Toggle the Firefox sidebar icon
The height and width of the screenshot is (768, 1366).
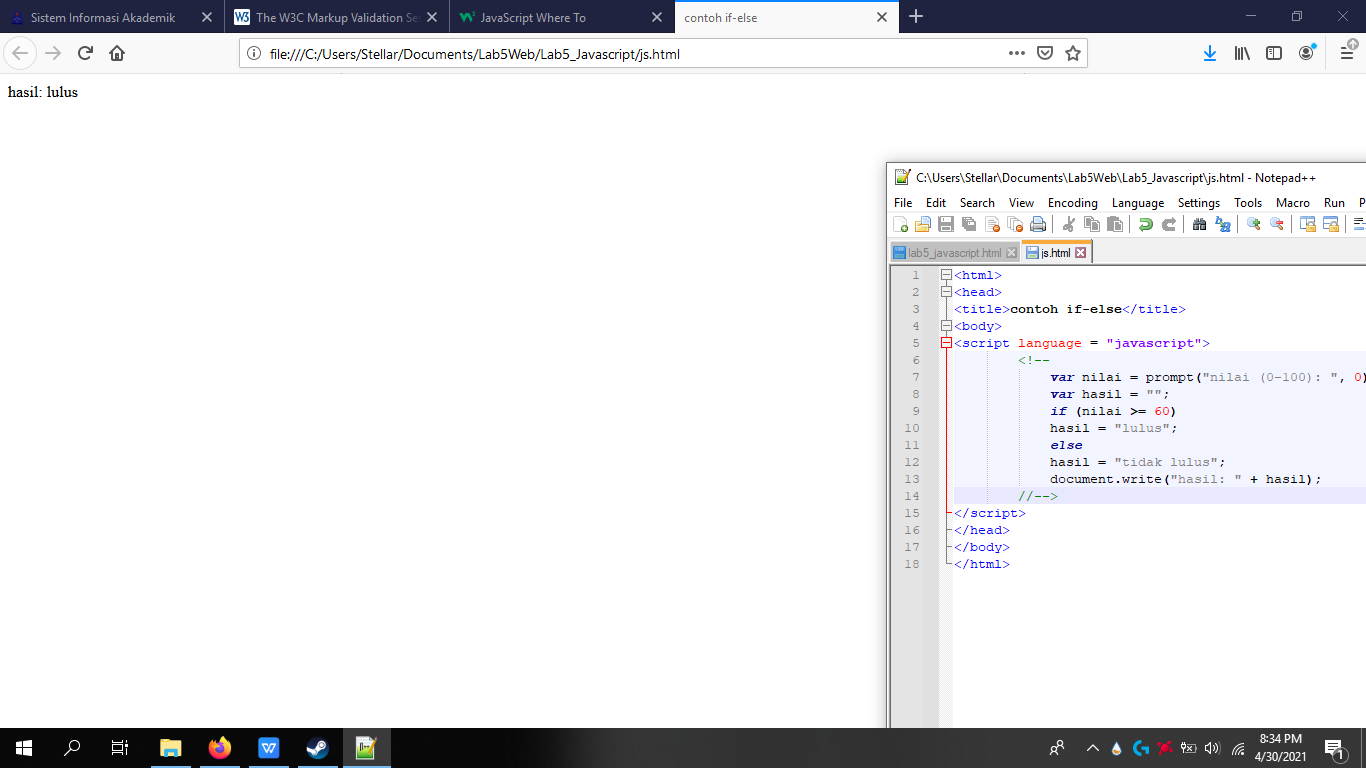(1273, 52)
